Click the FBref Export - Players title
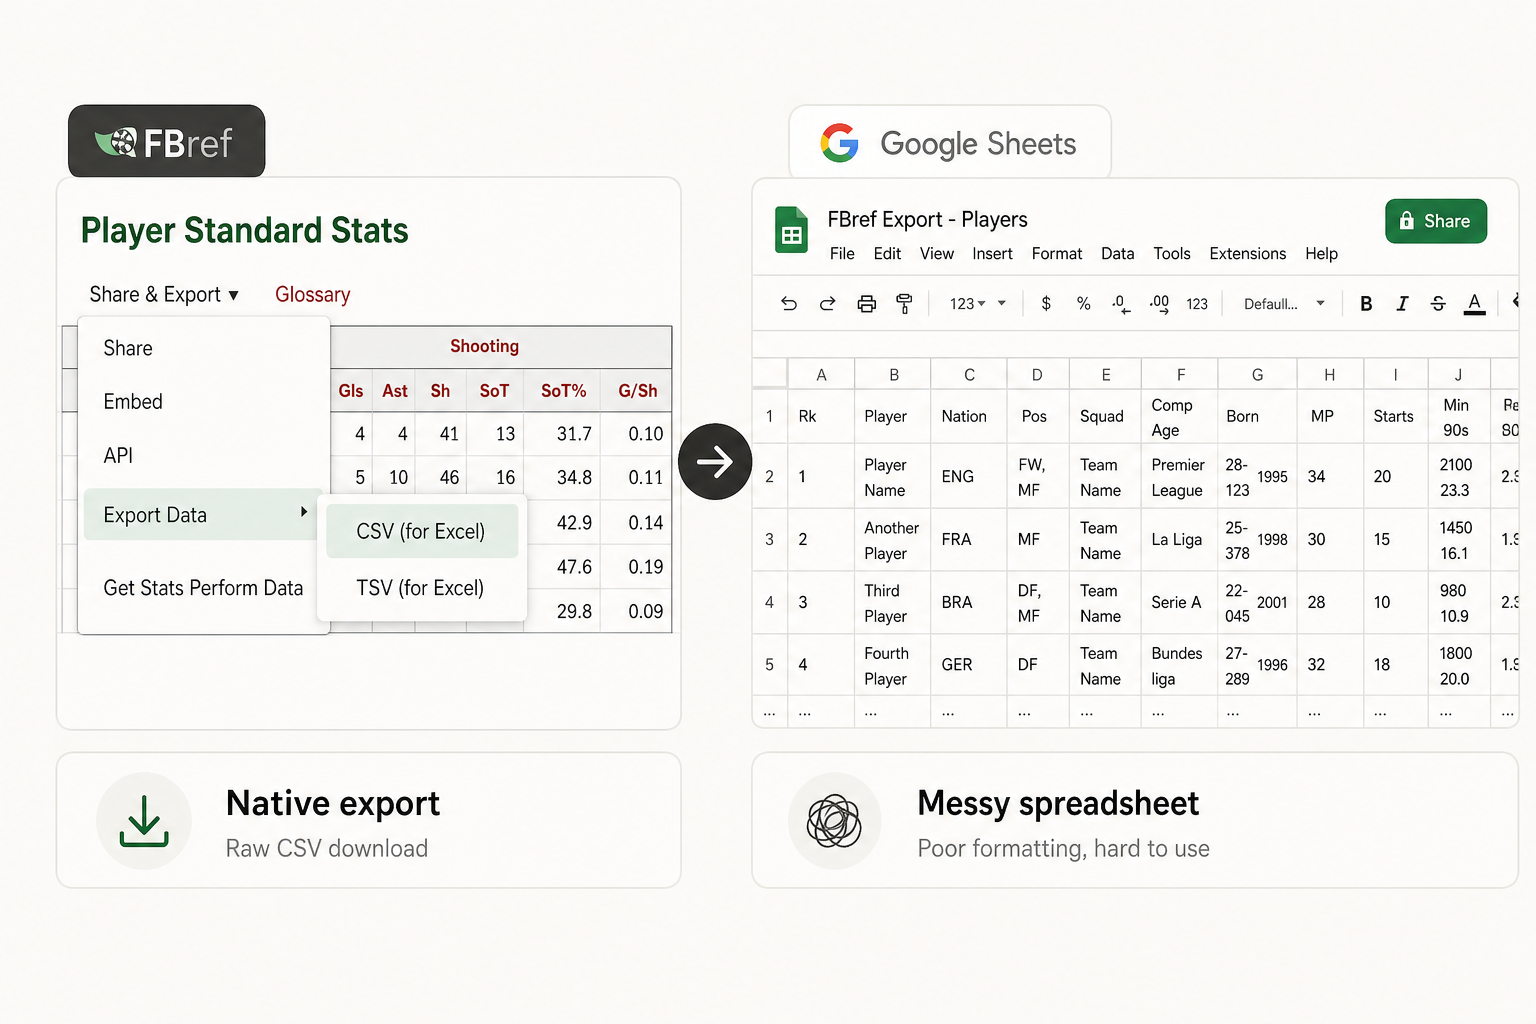This screenshot has width=1536, height=1024. 927,219
